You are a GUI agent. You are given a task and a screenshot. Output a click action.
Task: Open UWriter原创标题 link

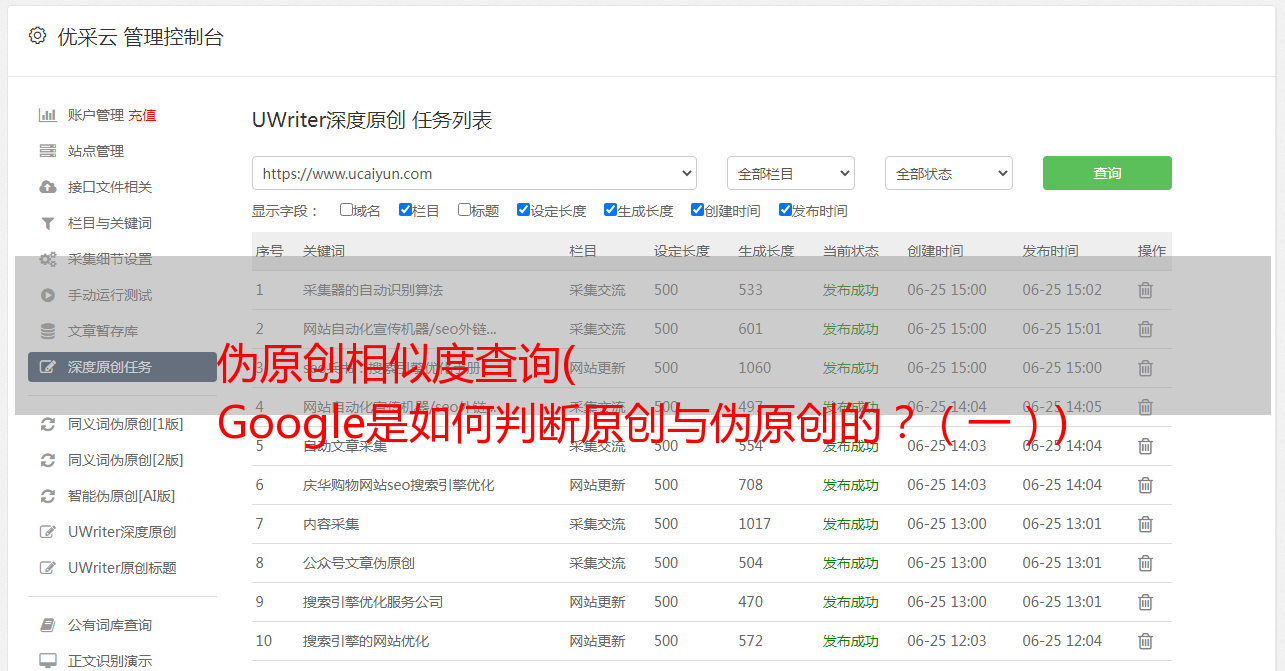(122, 568)
